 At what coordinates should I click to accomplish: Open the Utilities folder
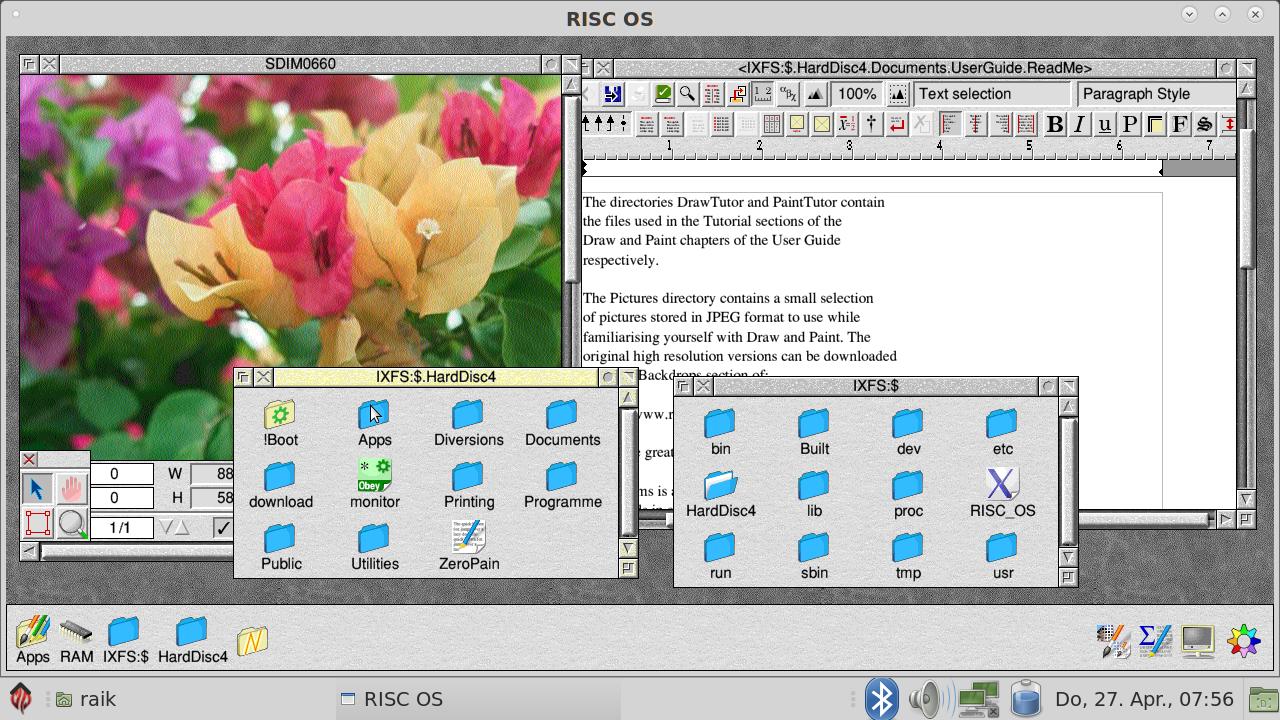point(374,547)
